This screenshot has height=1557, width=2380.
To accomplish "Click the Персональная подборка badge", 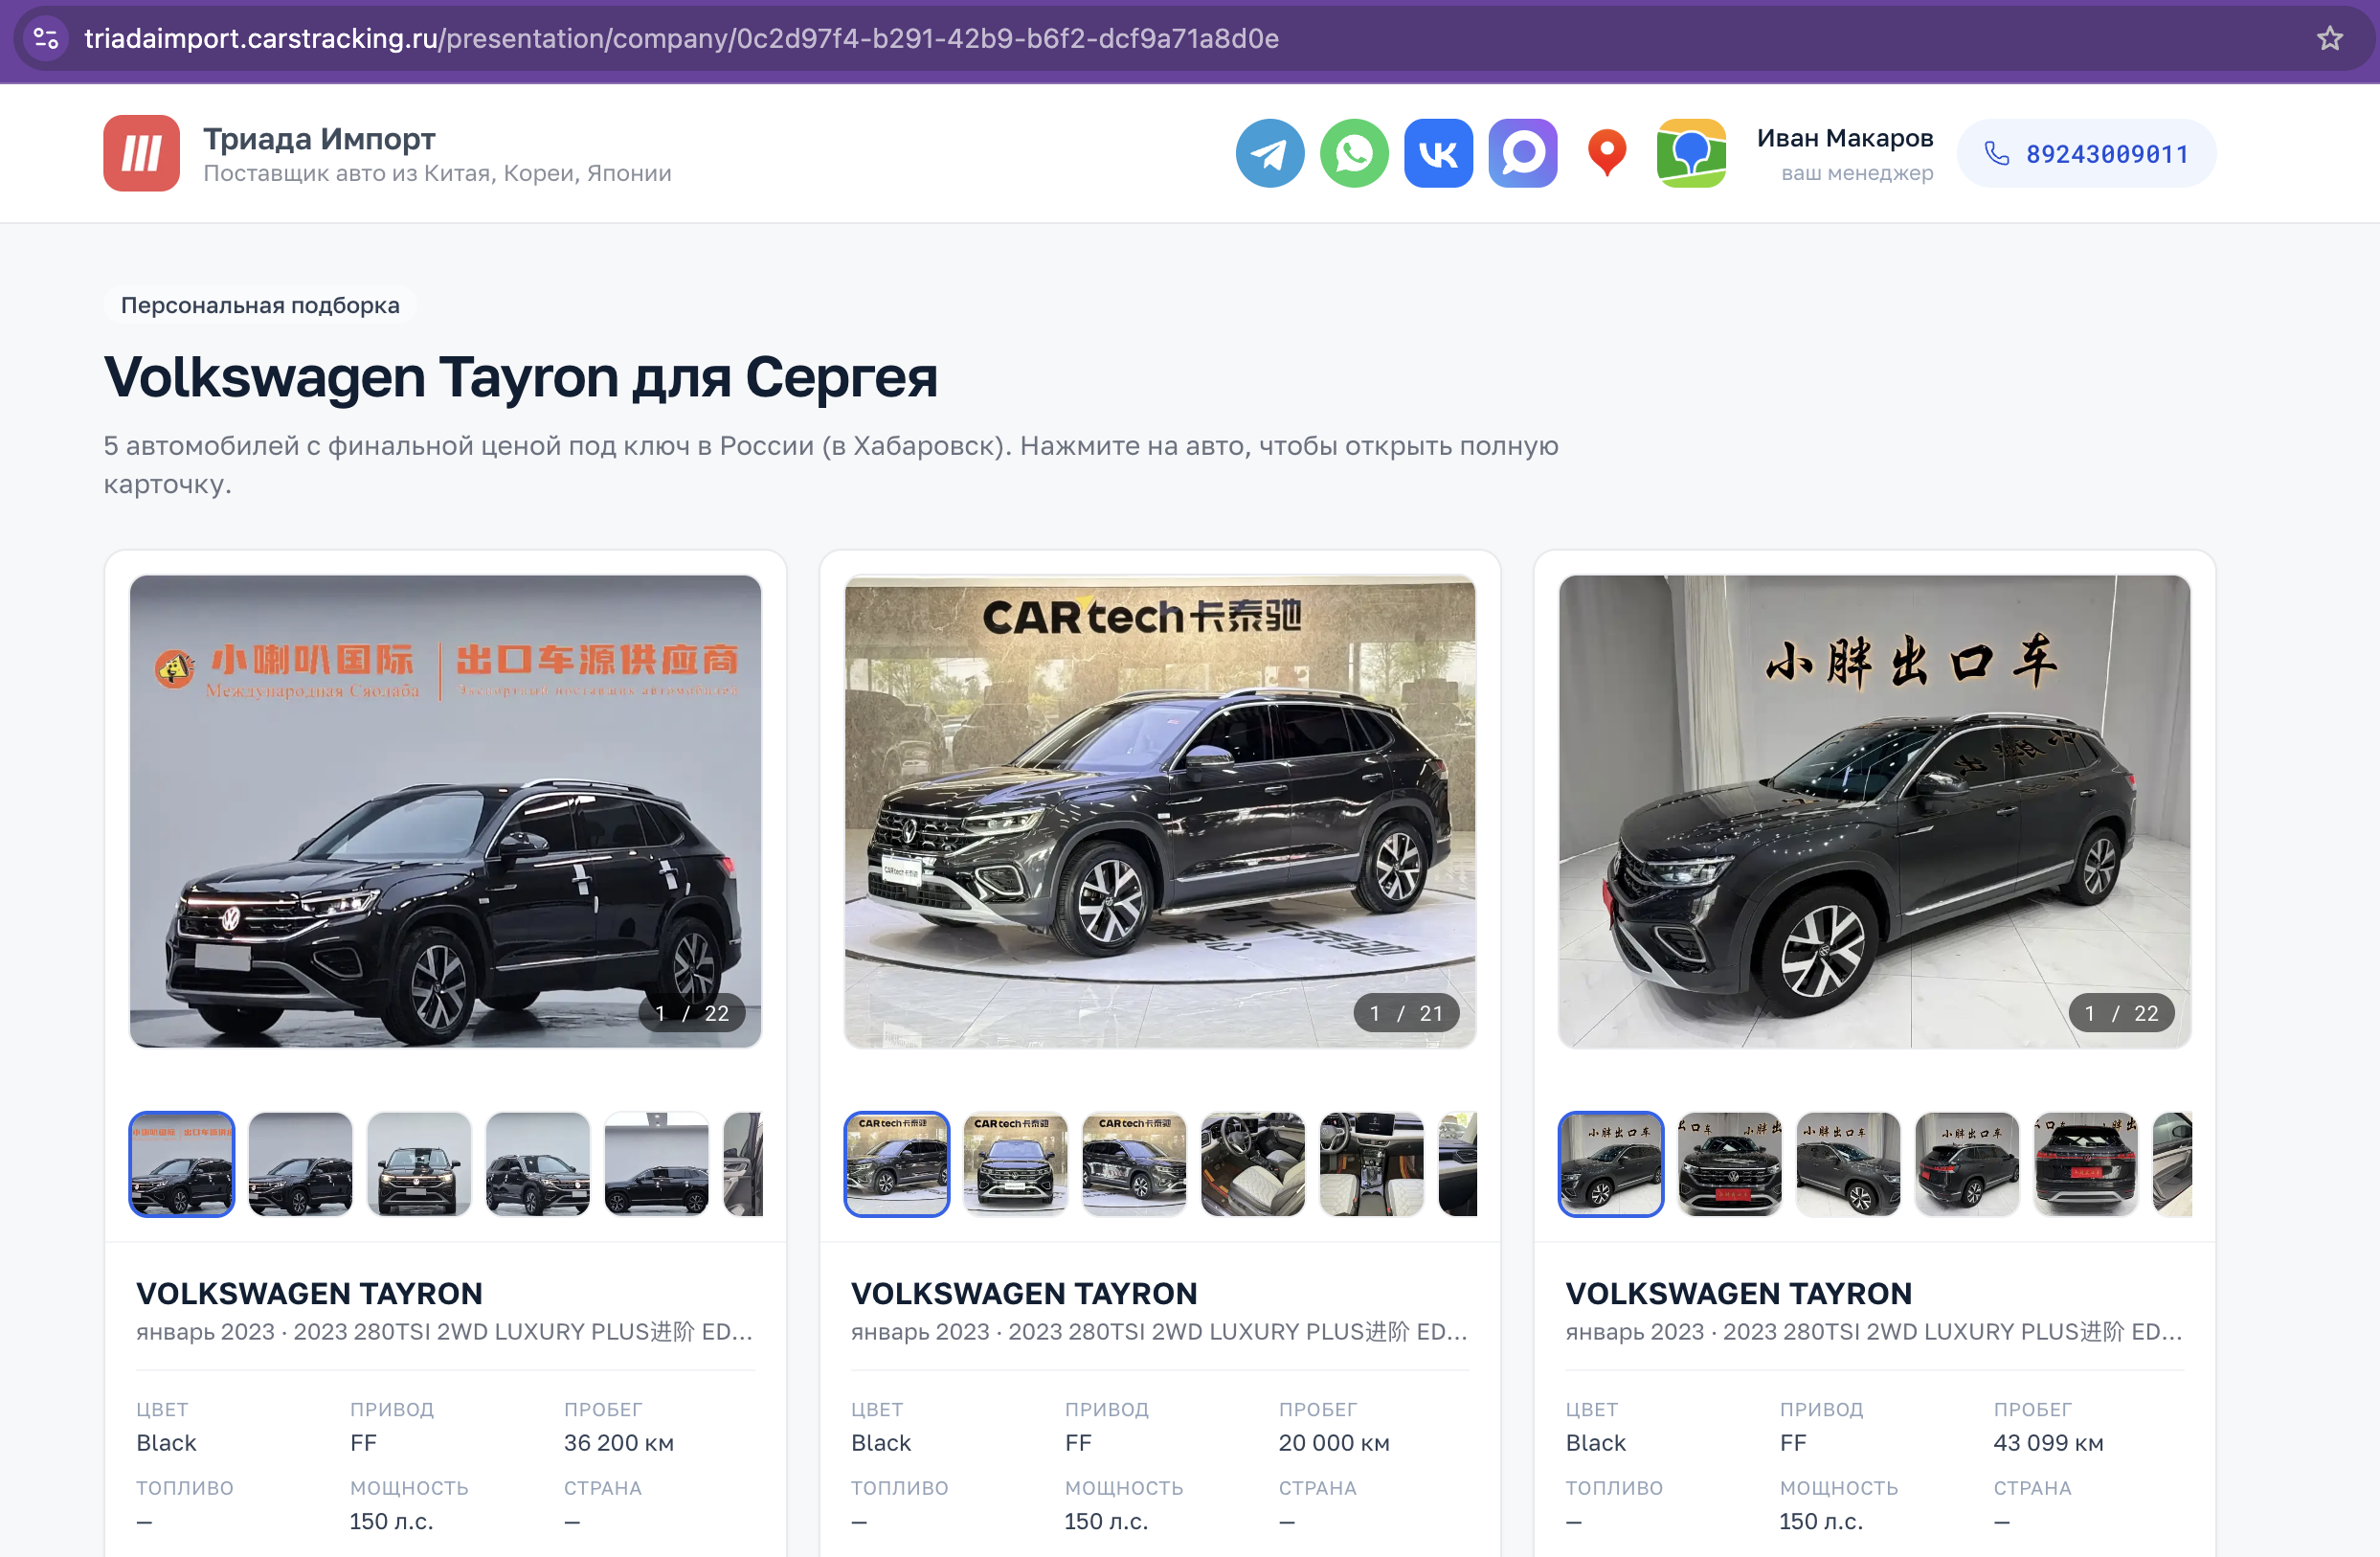I will (x=260, y=305).
